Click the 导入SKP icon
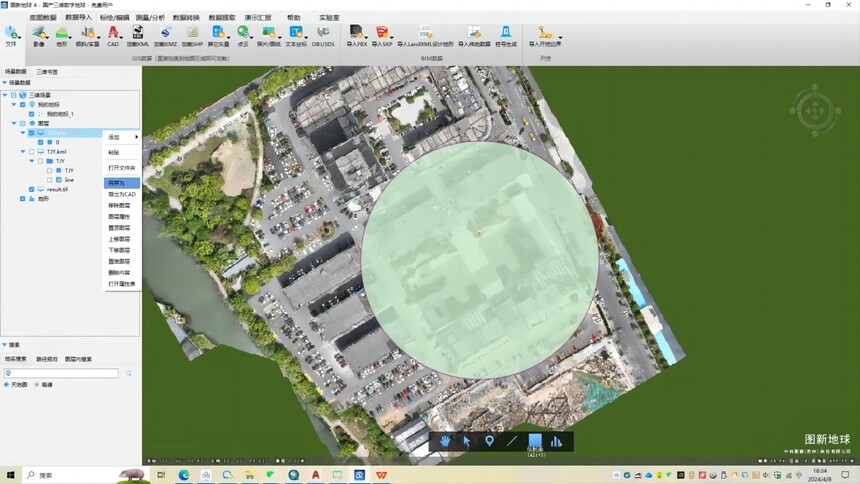 (x=382, y=36)
